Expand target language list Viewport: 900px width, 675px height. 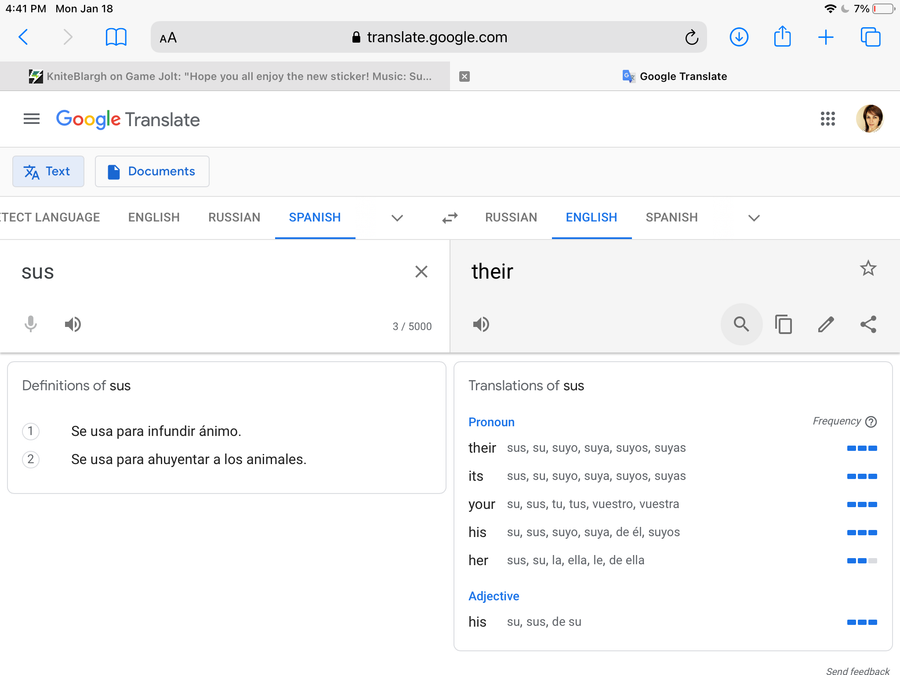(x=754, y=218)
